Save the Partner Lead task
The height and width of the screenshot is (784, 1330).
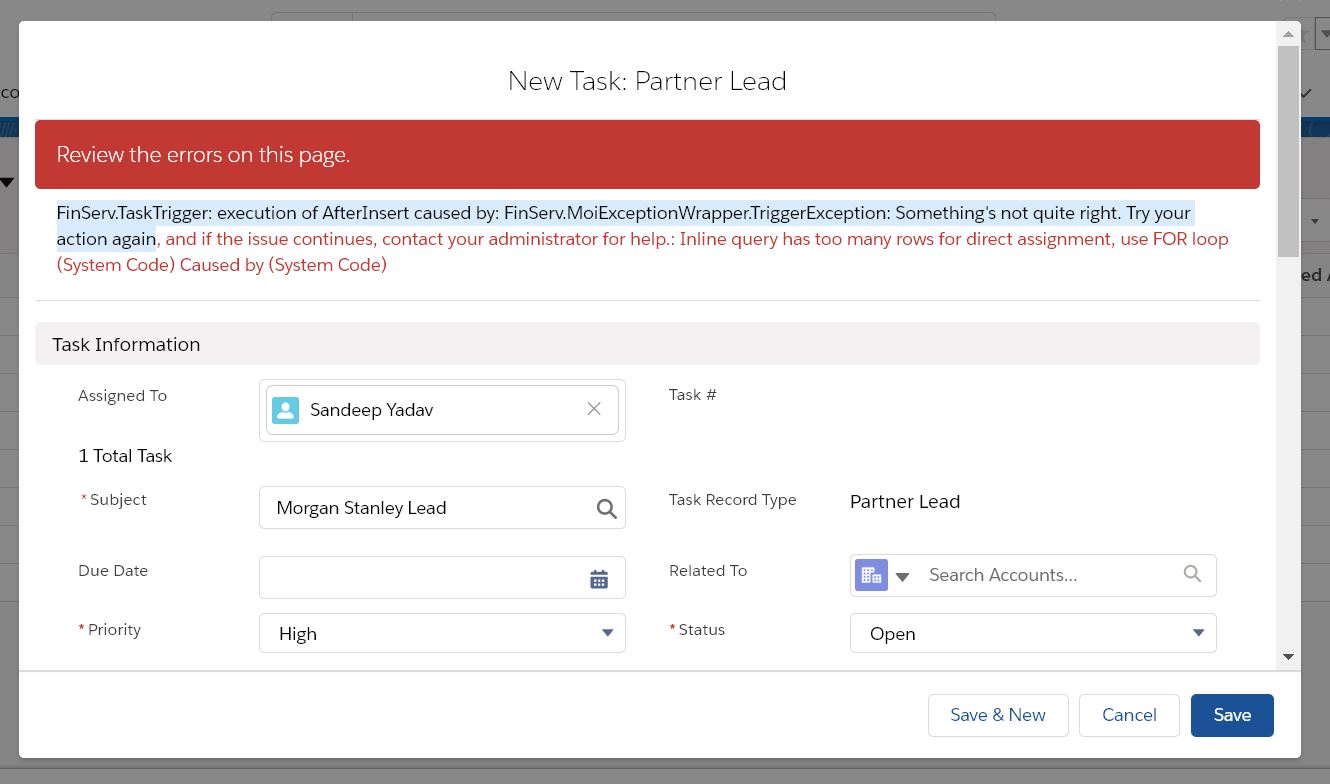point(1232,715)
